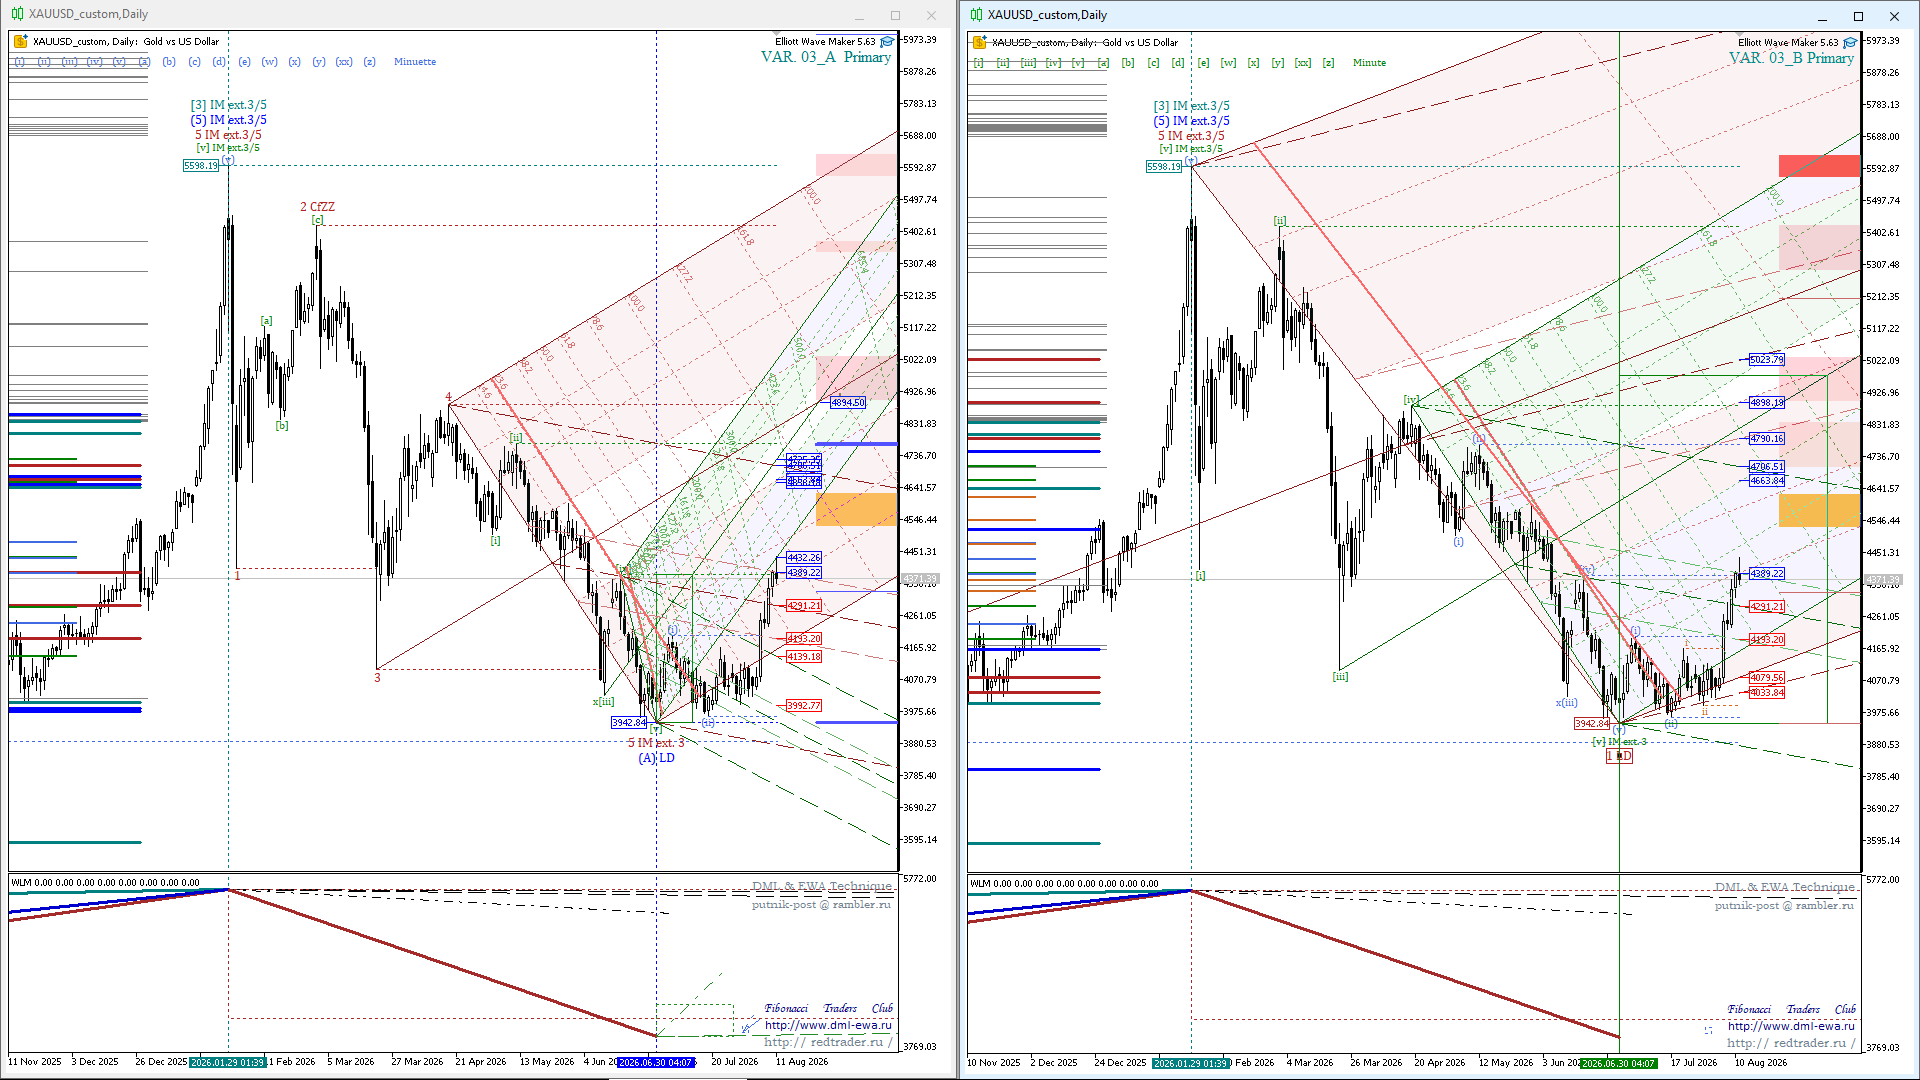This screenshot has height=1080, width=1920.
Task: Choose the [y] wave label
Action: 1278,63
